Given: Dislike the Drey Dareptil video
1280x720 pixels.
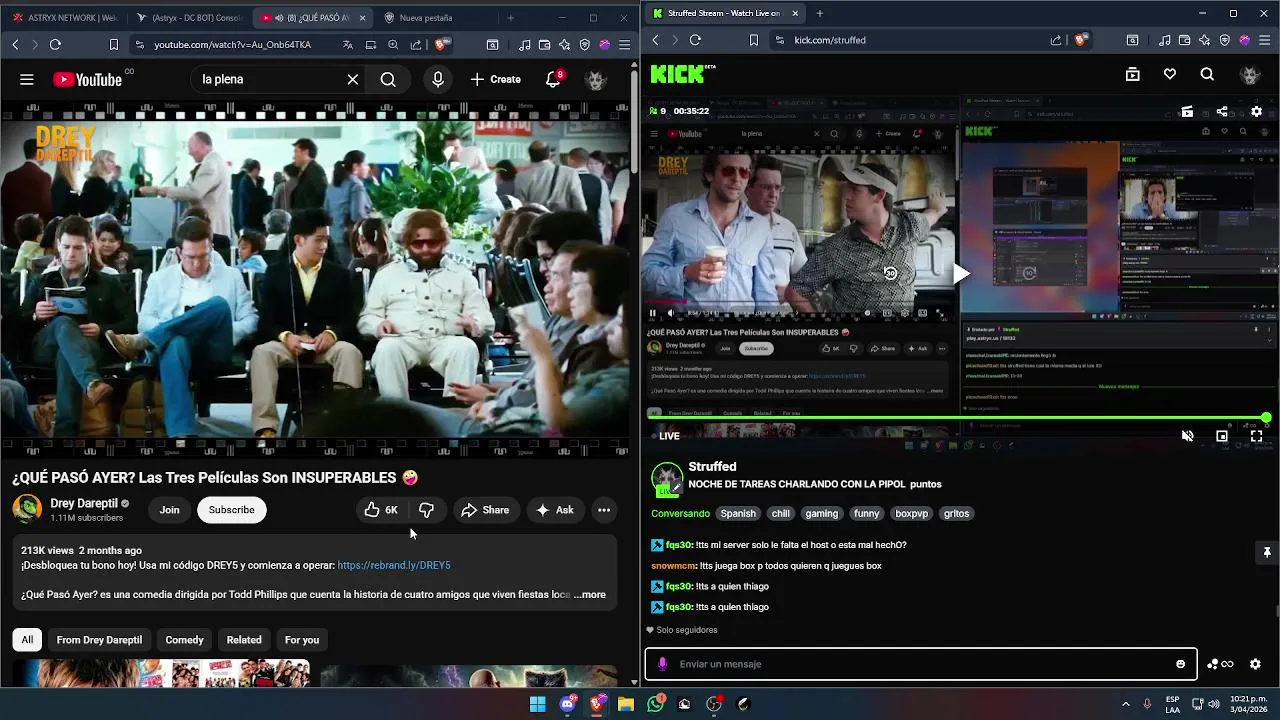Looking at the screenshot, I should 427,510.
